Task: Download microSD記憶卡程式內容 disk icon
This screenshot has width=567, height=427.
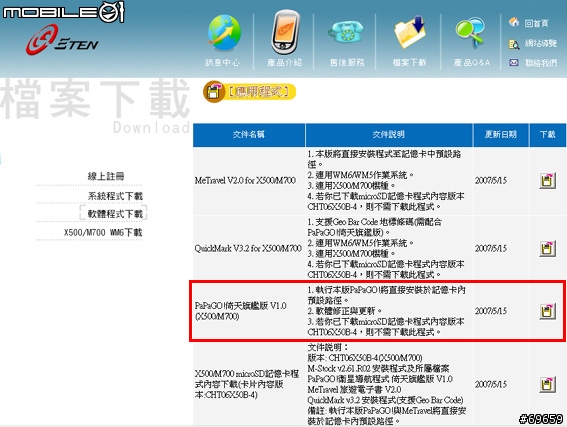Action: (547, 384)
